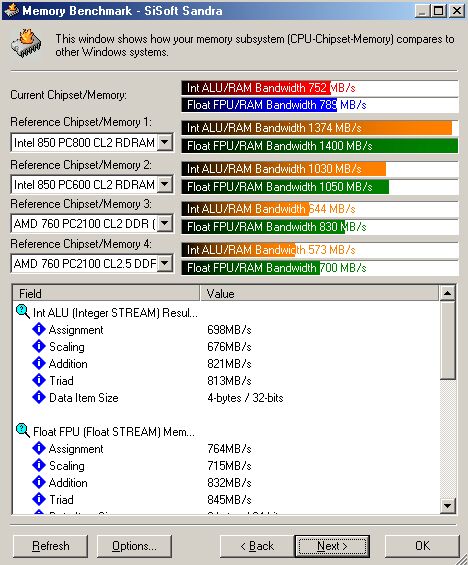The width and height of the screenshot is (468, 565).
Task: Open Reference Chipset/Memory 3 dropdown arrow
Action: [165, 223]
